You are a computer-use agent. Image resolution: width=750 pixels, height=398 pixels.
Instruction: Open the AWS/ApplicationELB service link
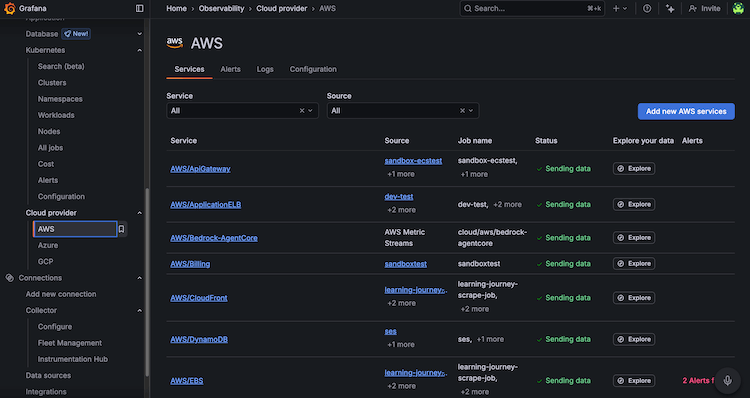pos(206,205)
